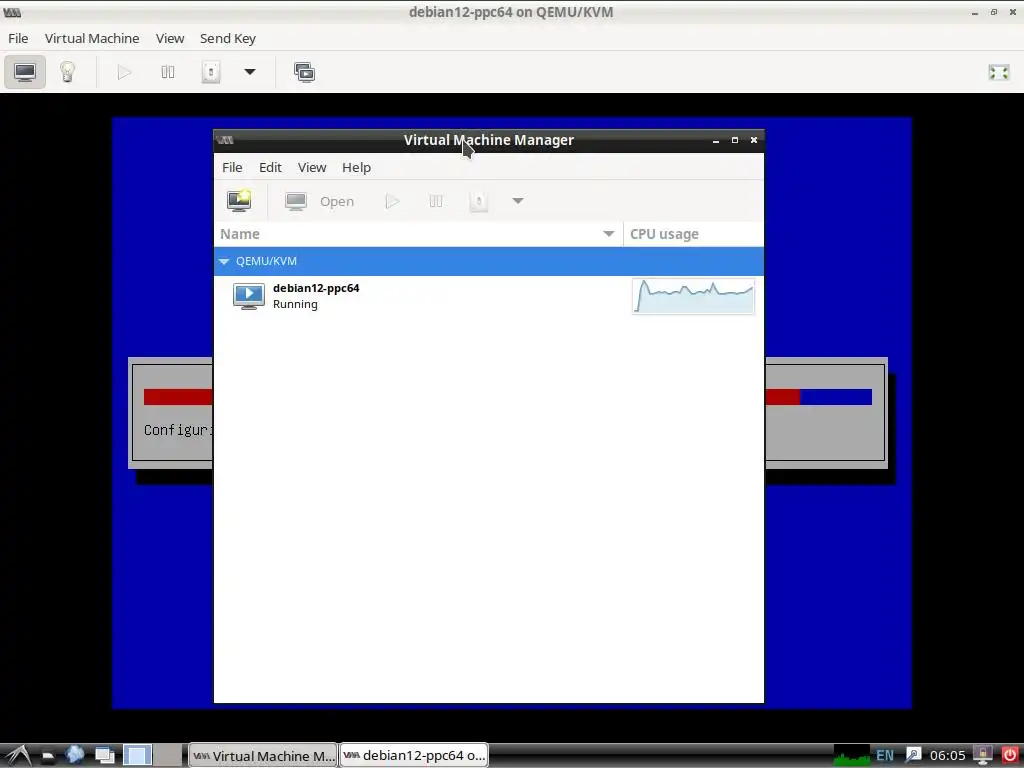Click the file manager icon in taskbar
The width and height of the screenshot is (1024, 768).
click(x=47, y=756)
